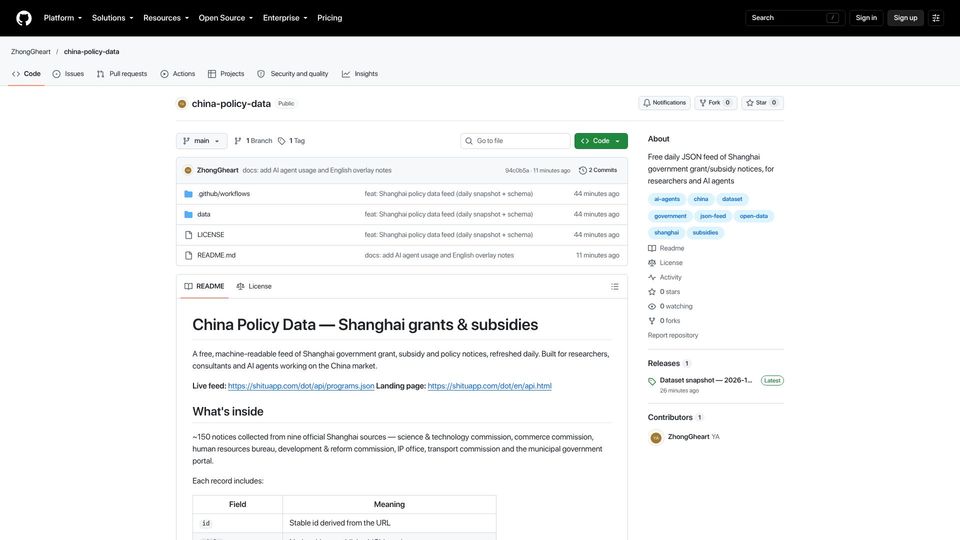Star the repository
960x540 pixels.
[762, 103]
